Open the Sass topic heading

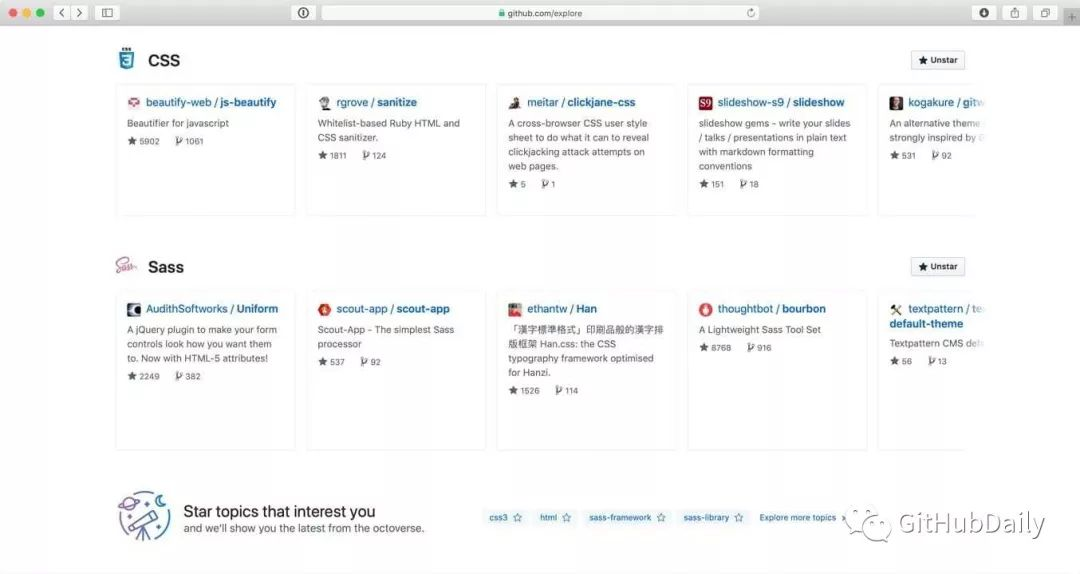pyautogui.click(x=166, y=267)
